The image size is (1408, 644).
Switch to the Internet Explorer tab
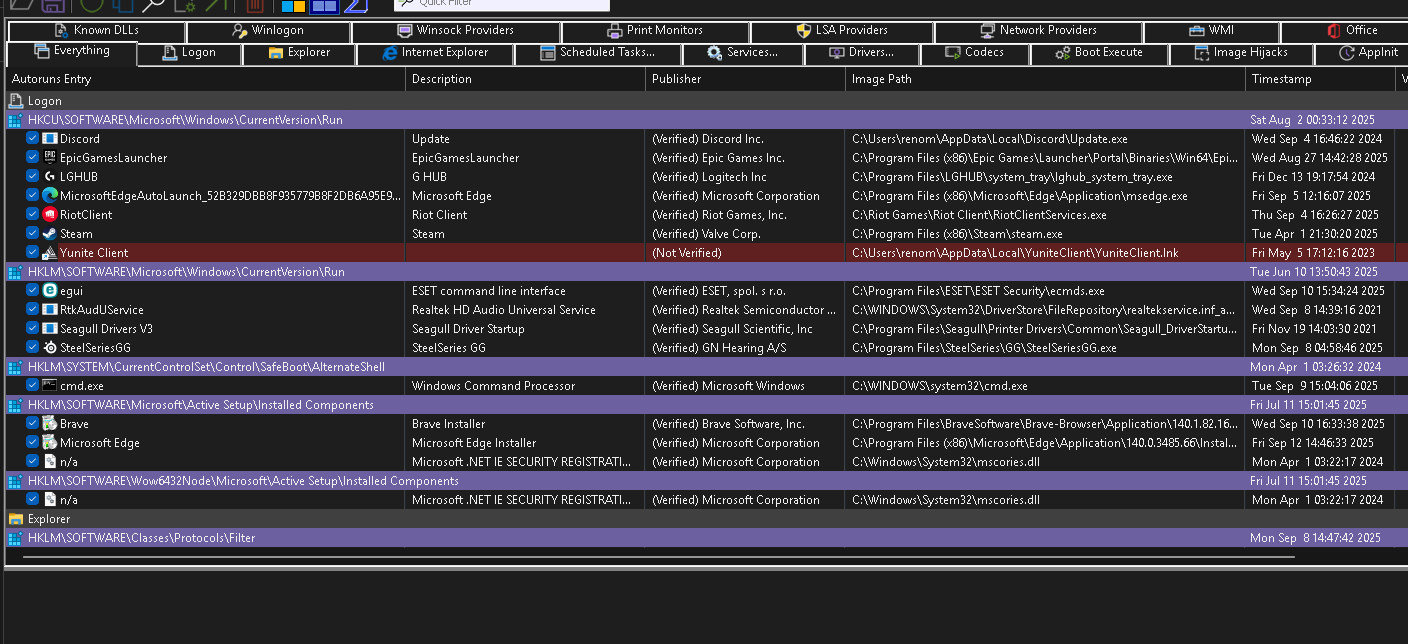point(436,53)
